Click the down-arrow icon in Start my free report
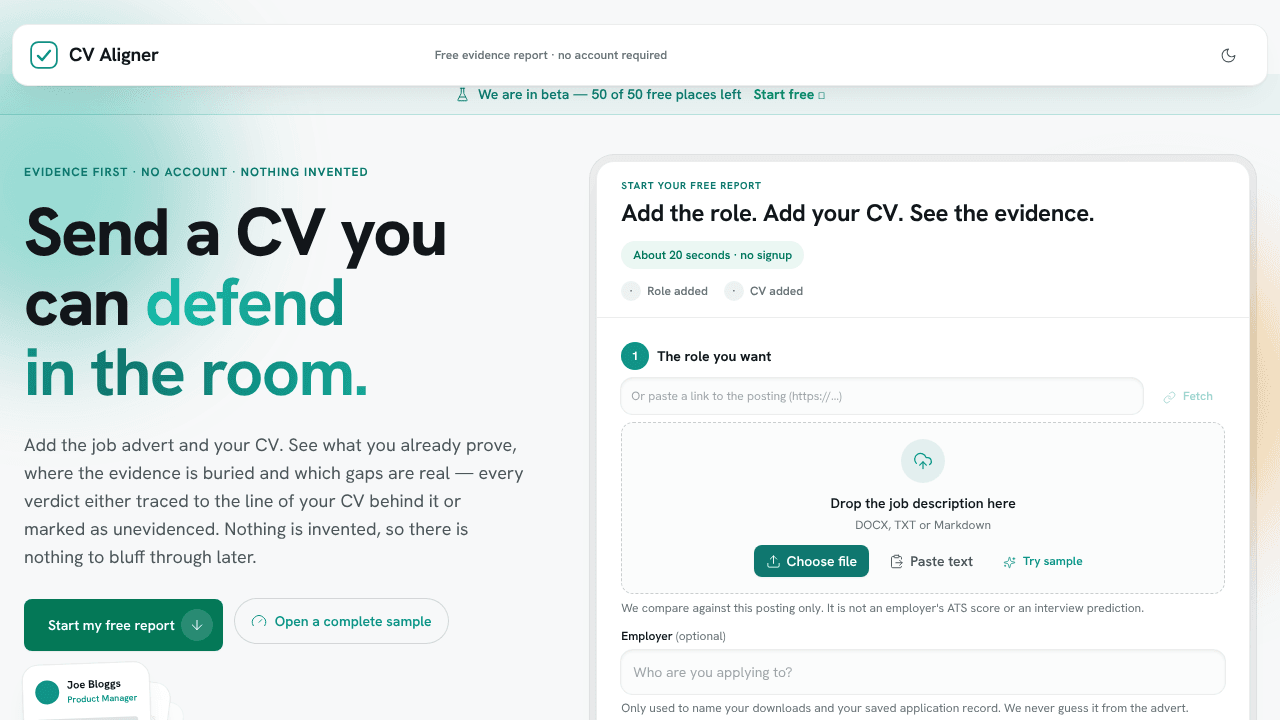 click(x=197, y=625)
